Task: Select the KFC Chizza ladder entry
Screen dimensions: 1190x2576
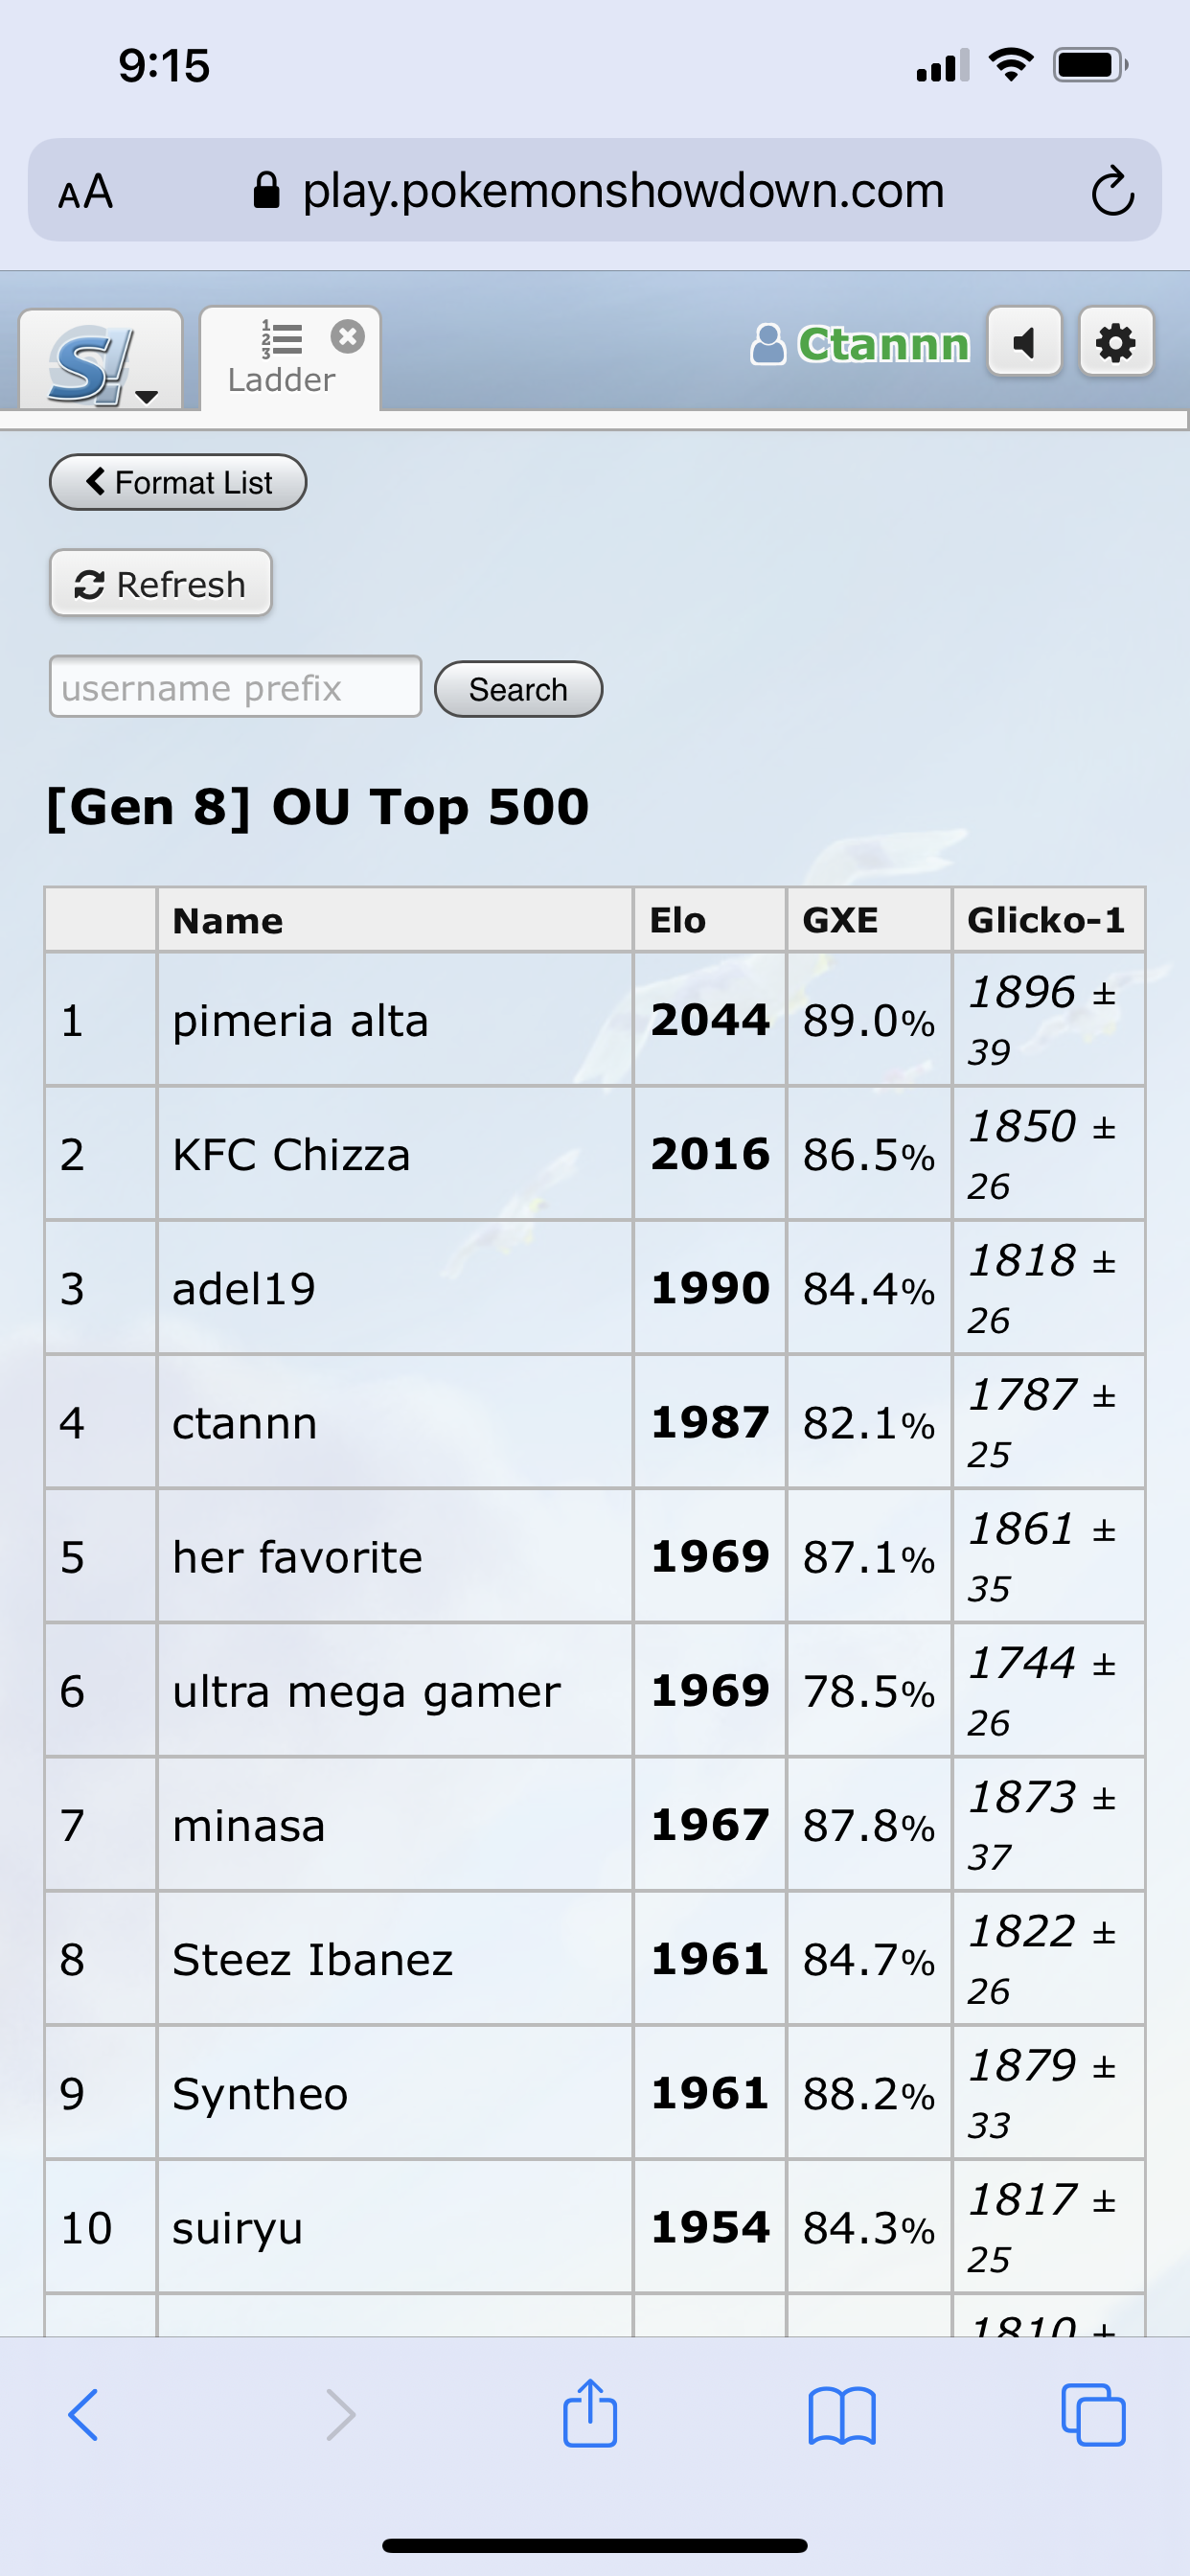Action: pos(291,1155)
